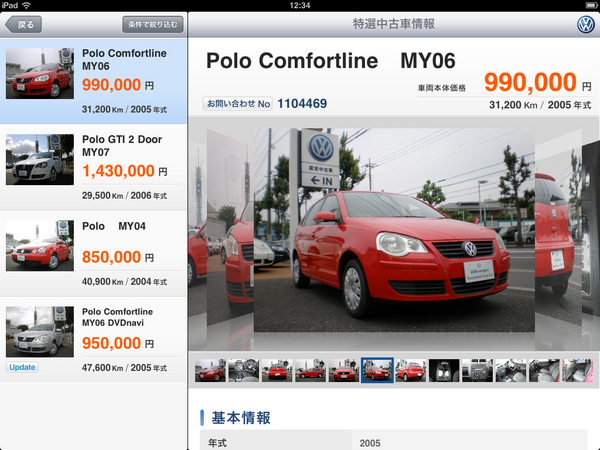Select center console audio thumbnail in strip
The image size is (600, 450).
pos(477,370)
